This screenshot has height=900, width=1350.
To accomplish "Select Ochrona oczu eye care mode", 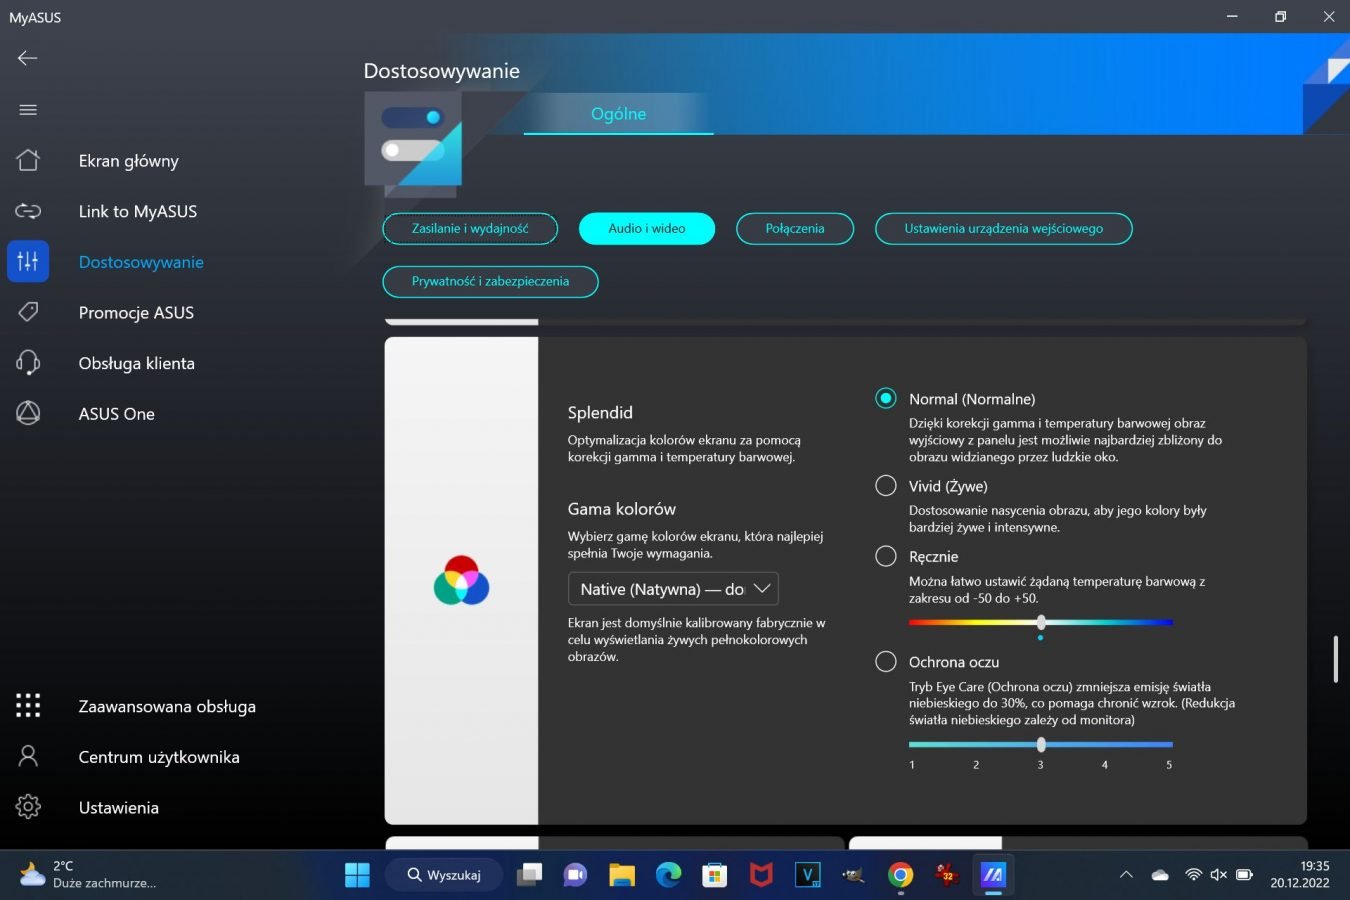I will tap(886, 661).
